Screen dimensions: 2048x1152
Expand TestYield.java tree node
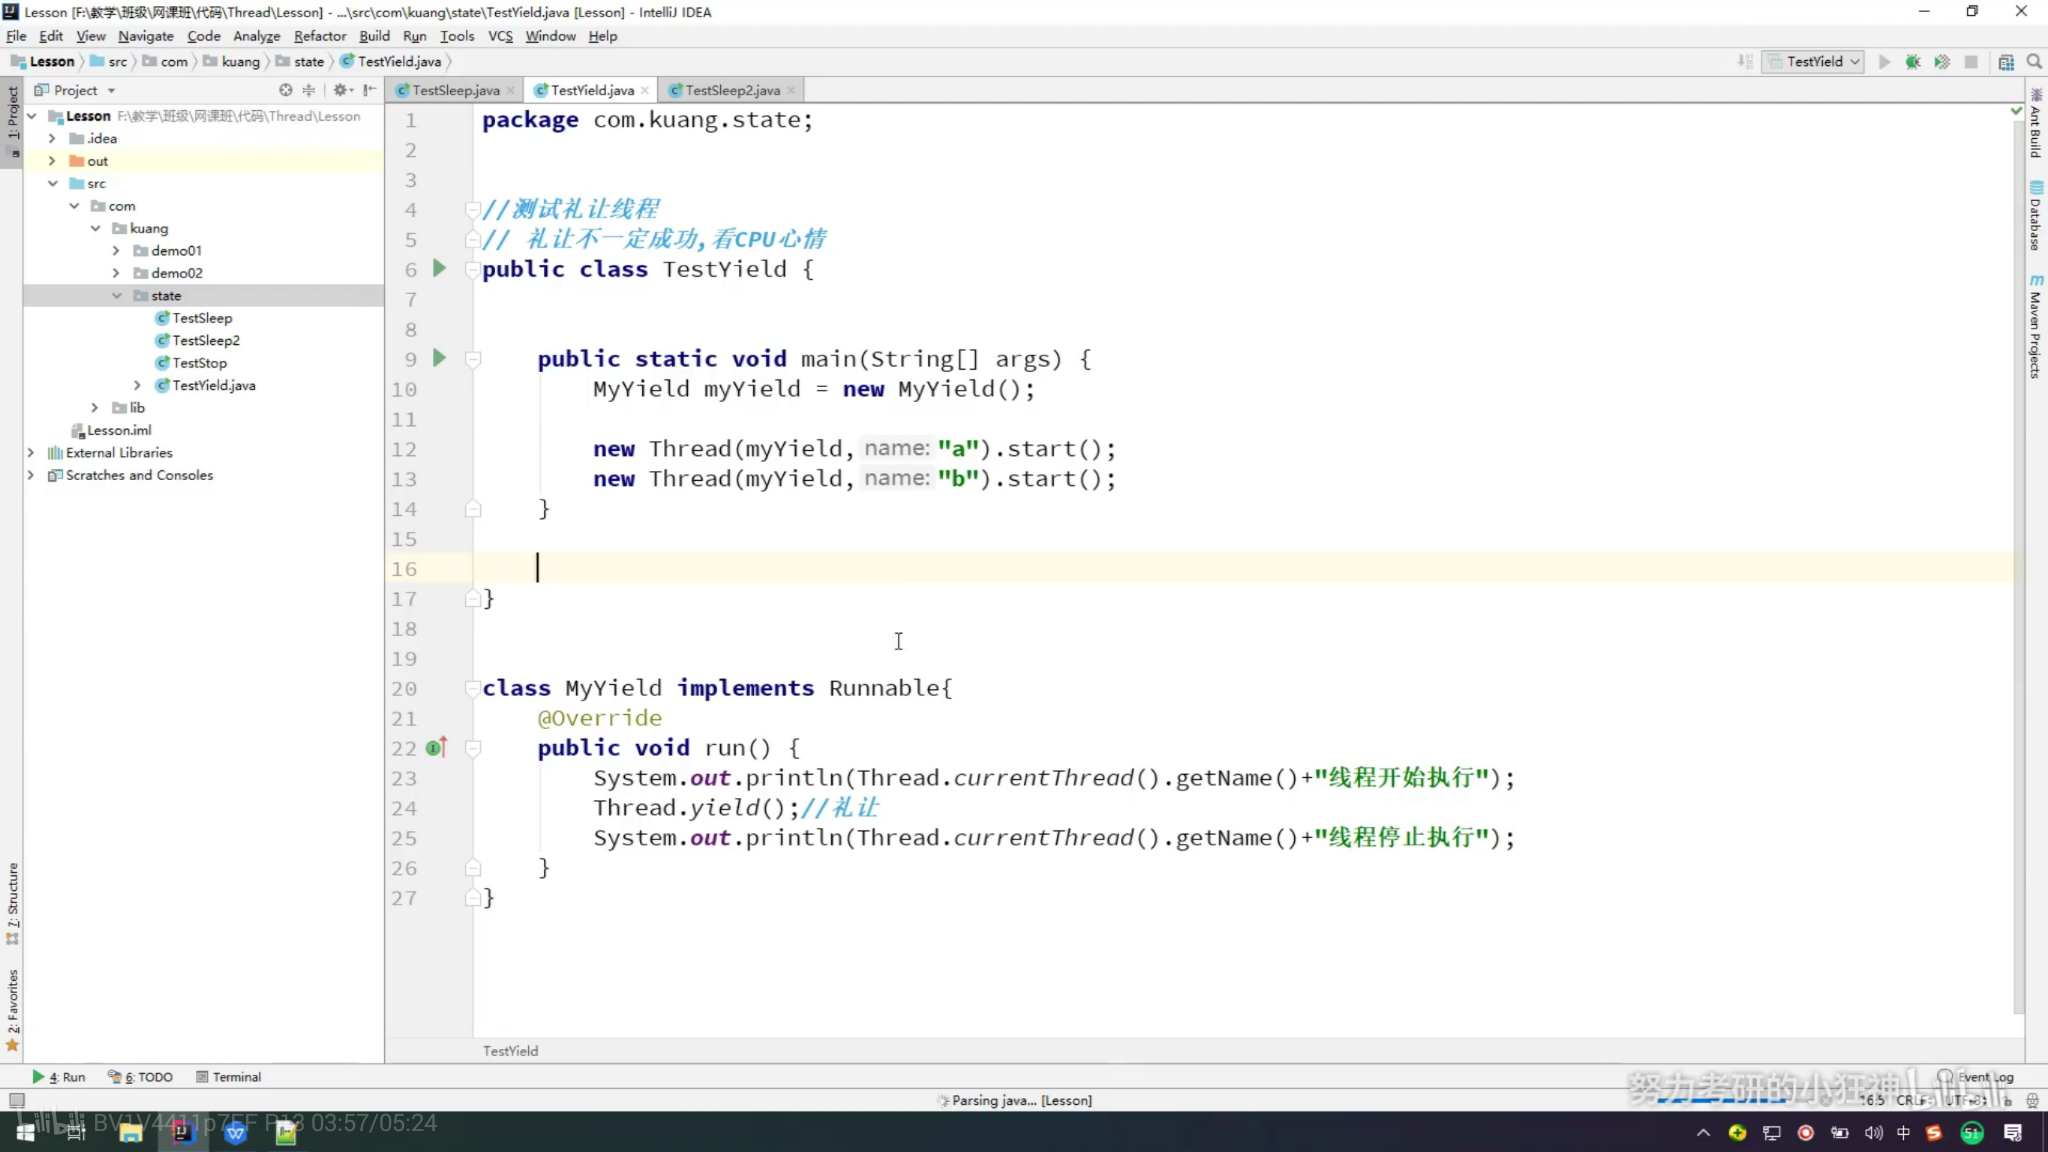click(137, 385)
